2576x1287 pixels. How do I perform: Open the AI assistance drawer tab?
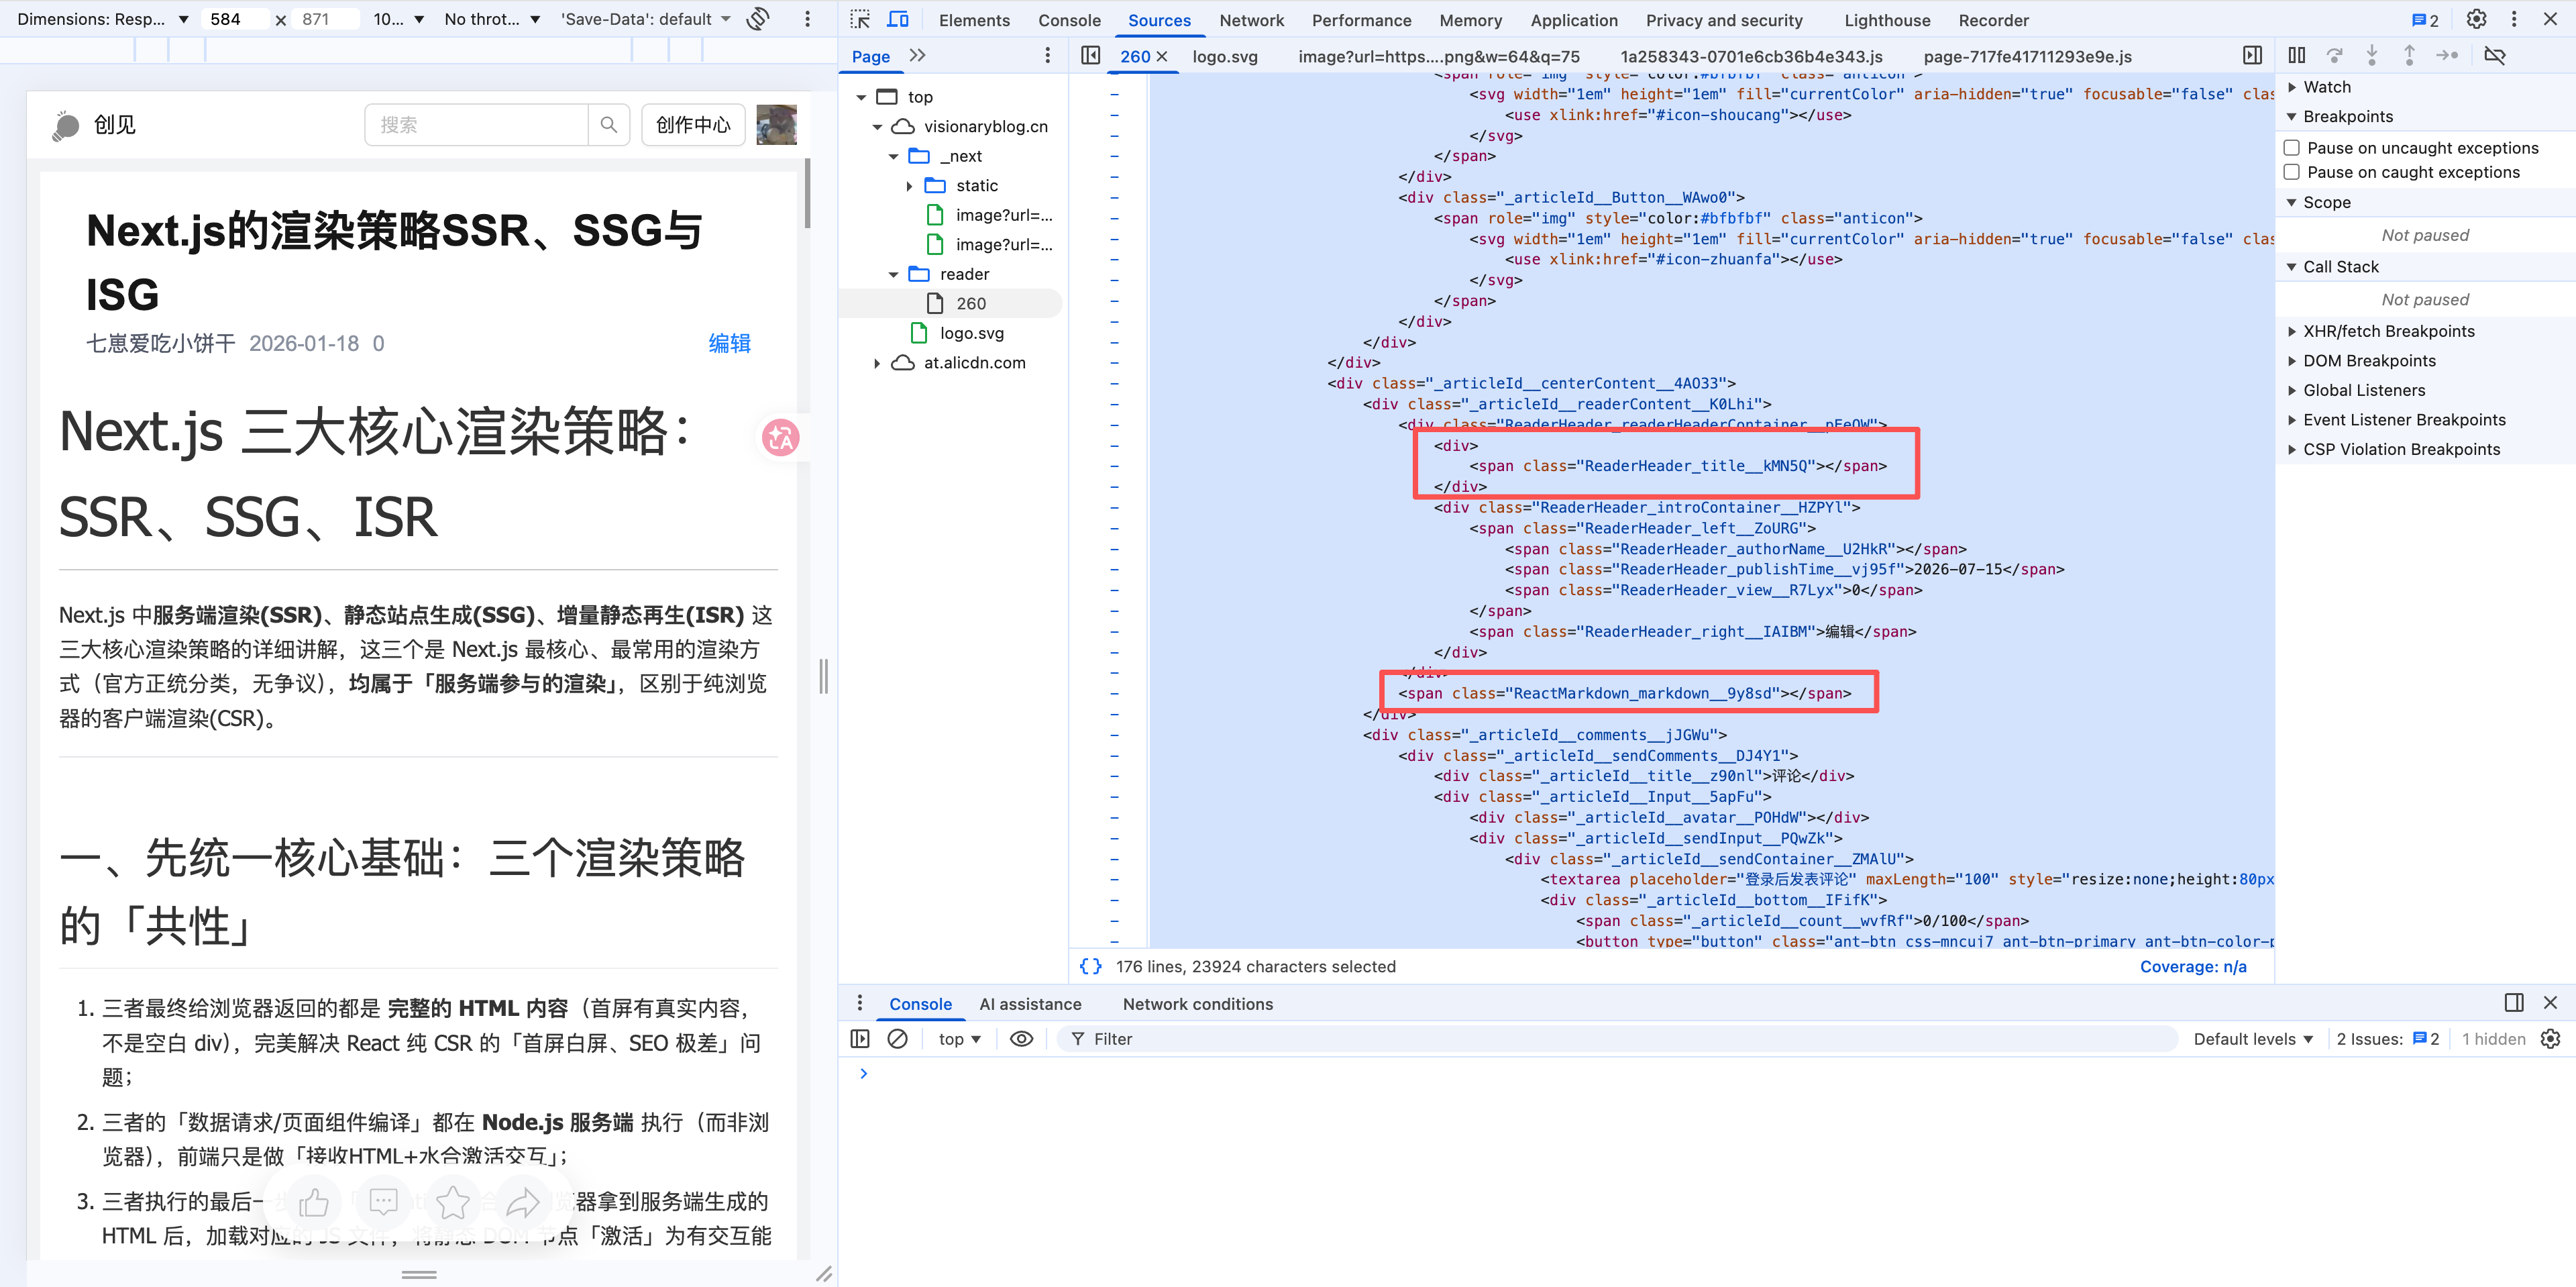tap(1030, 1004)
